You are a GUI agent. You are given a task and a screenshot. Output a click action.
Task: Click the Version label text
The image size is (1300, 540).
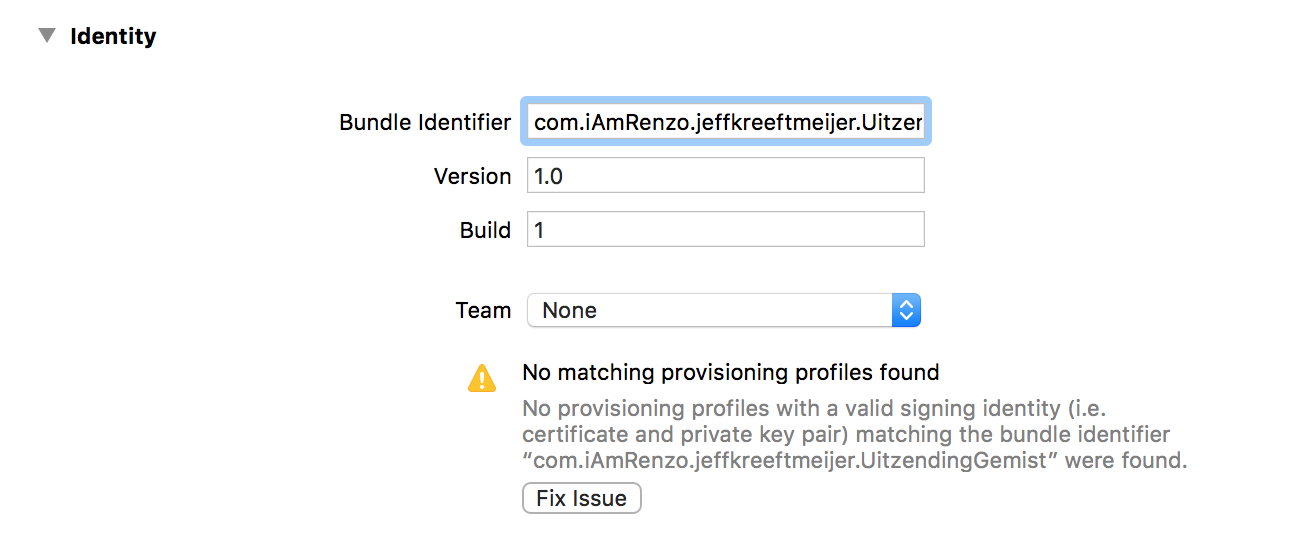(x=473, y=176)
